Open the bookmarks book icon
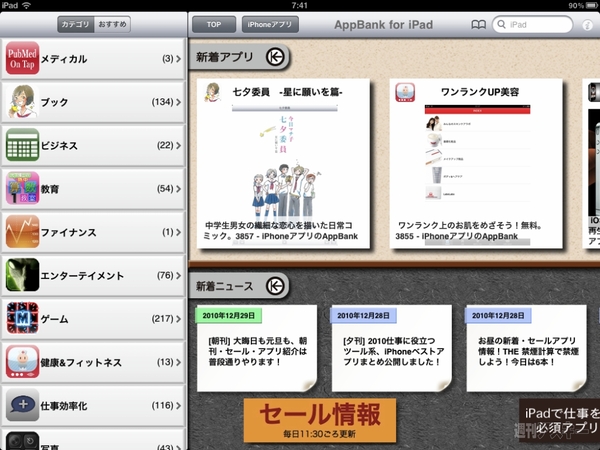This screenshot has height=450, width=600. point(478,25)
